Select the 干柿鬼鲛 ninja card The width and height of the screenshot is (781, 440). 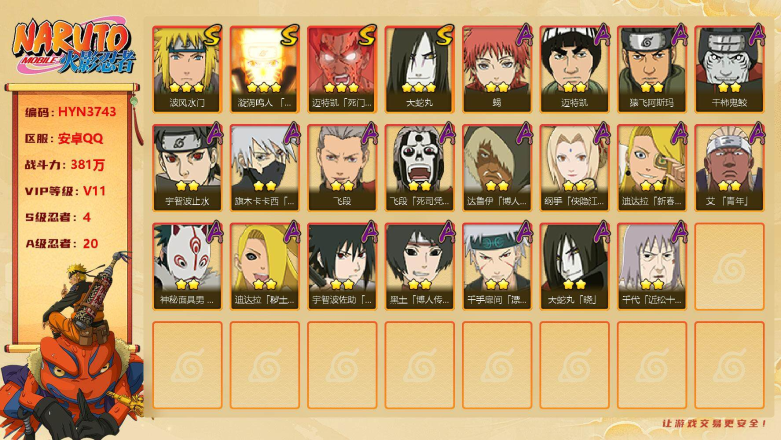[729, 69]
